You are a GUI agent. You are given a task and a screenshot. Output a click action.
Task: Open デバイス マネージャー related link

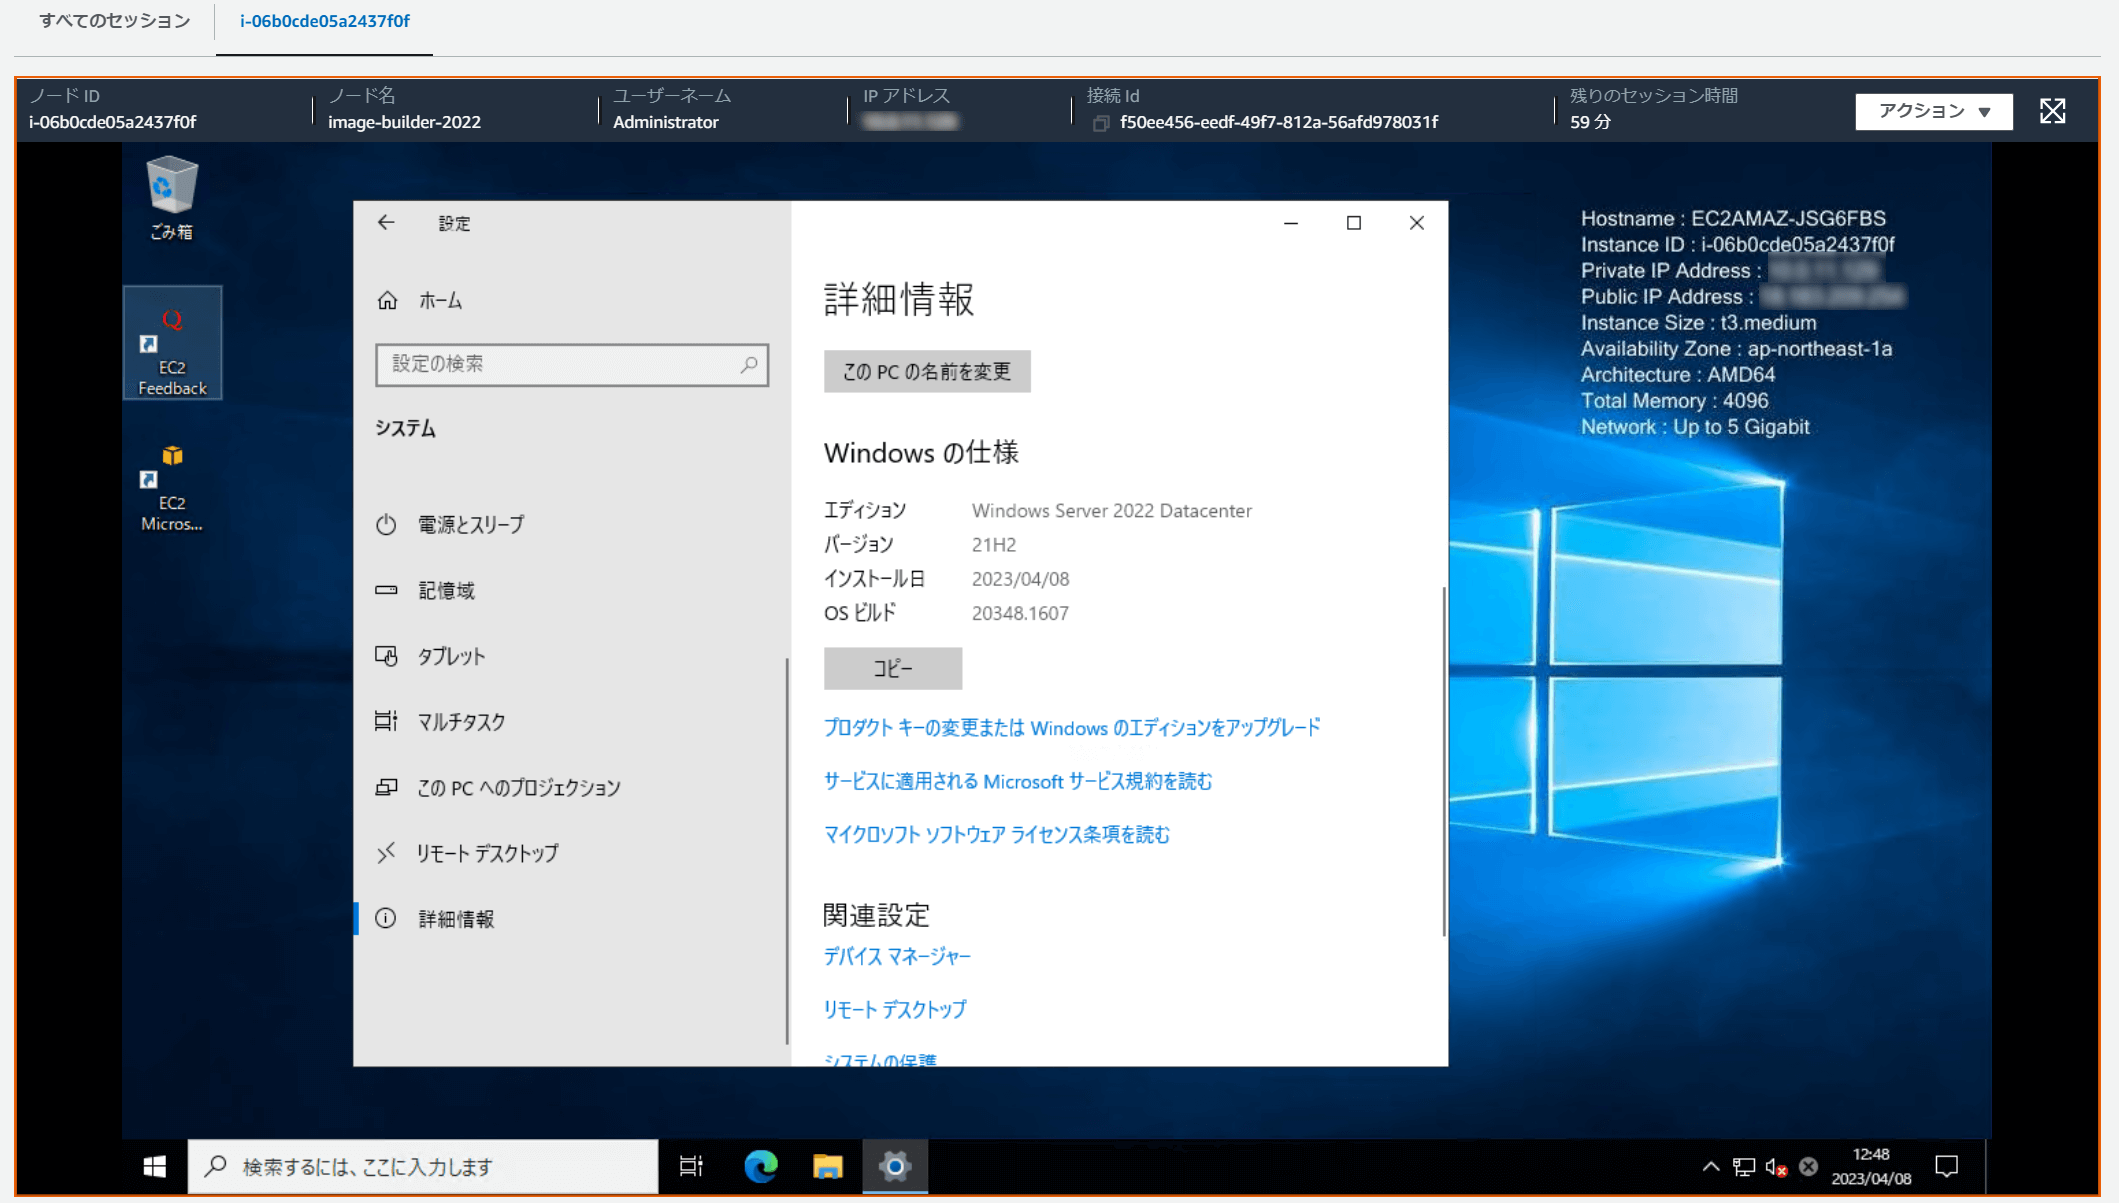pos(897,957)
